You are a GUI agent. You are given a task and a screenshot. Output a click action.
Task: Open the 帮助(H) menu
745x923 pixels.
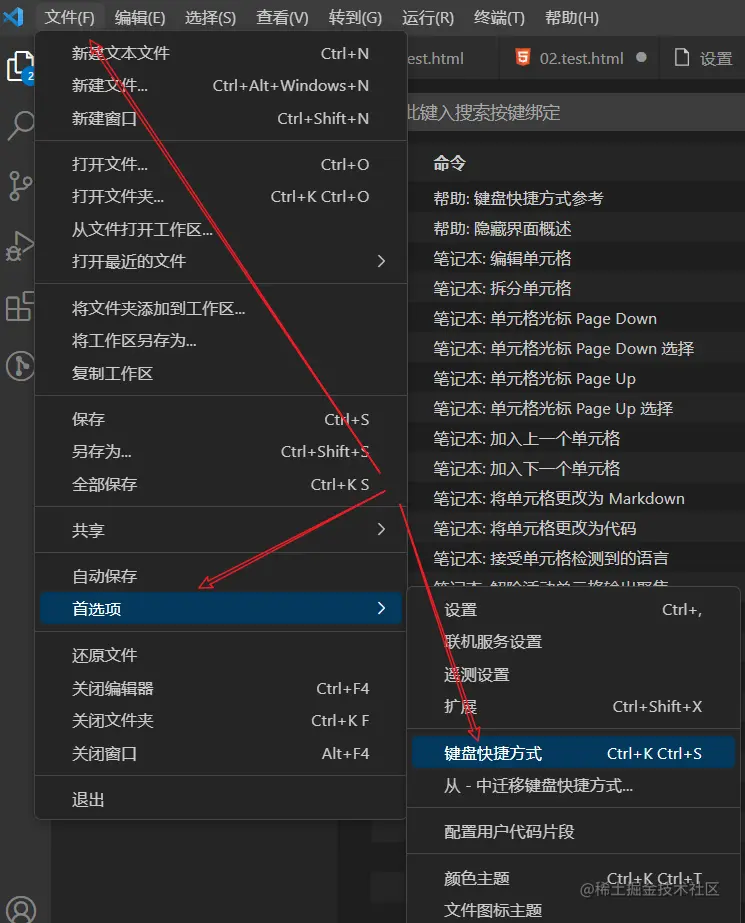coord(571,18)
